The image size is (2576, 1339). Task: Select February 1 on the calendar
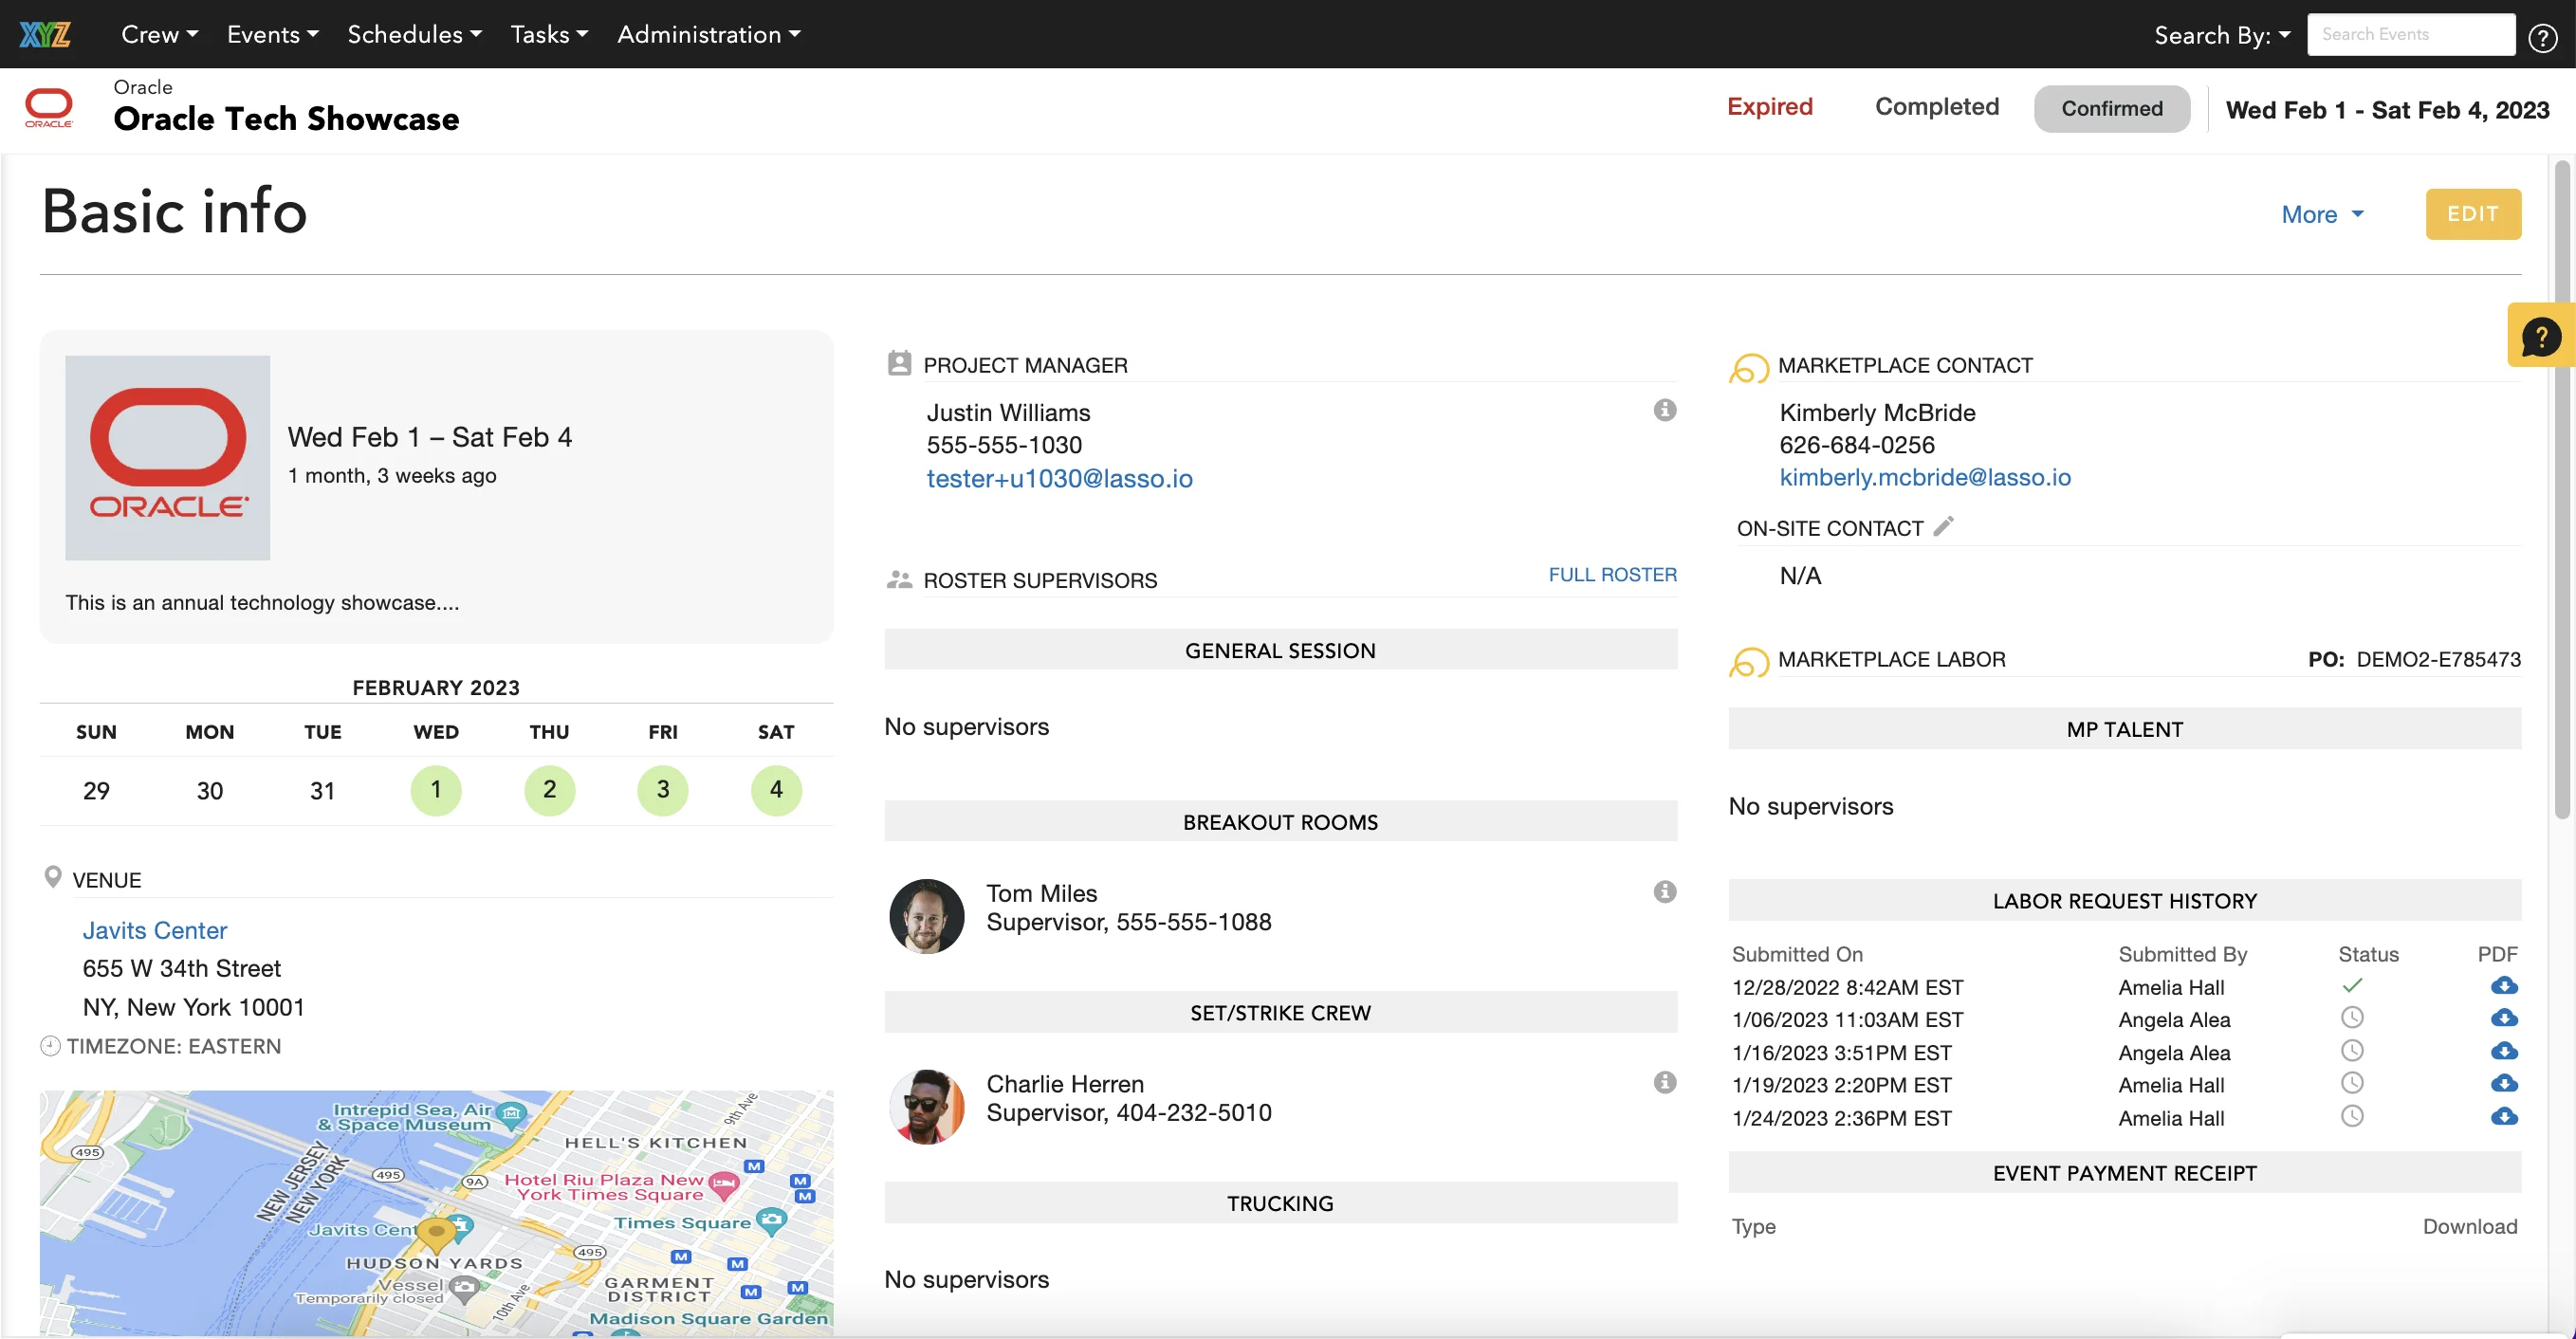click(x=436, y=790)
